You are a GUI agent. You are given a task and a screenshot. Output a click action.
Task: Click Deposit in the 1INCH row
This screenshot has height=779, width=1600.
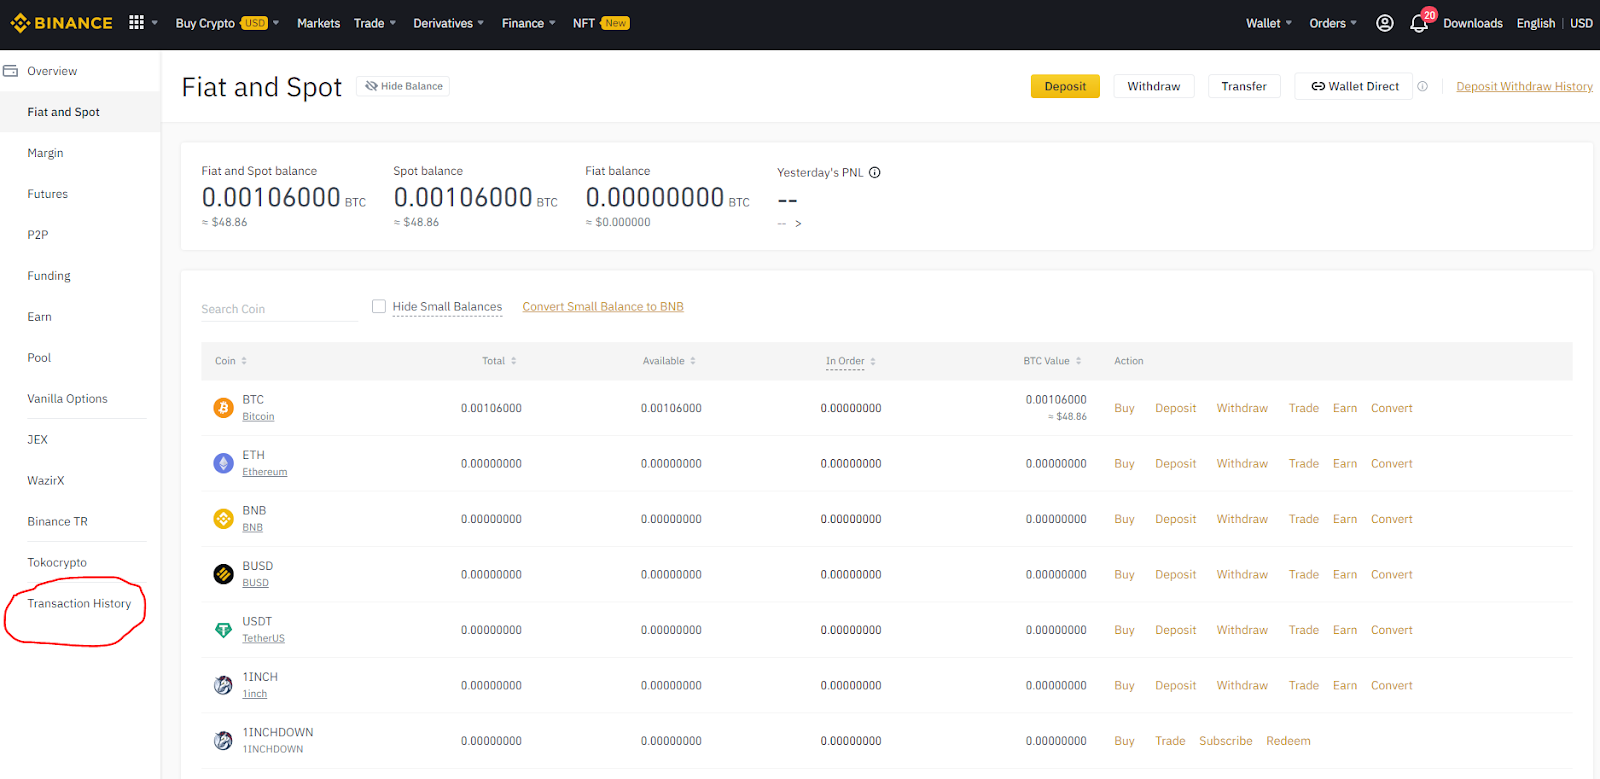pyautogui.click(x=1175, y=686)
